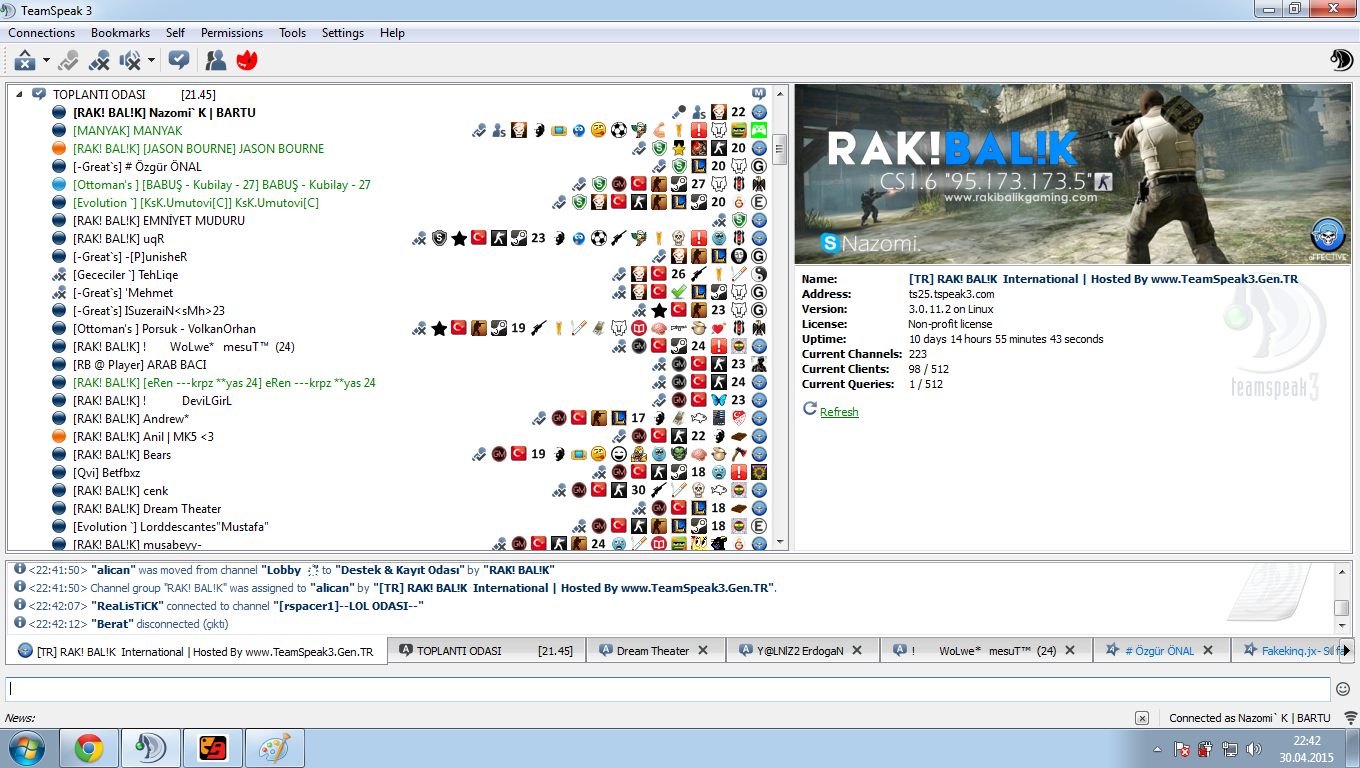Viewport: 1360px width, 768px height.
Task: Open the Permissions menu
Action: pyautogui.click(x=232, y=33)
